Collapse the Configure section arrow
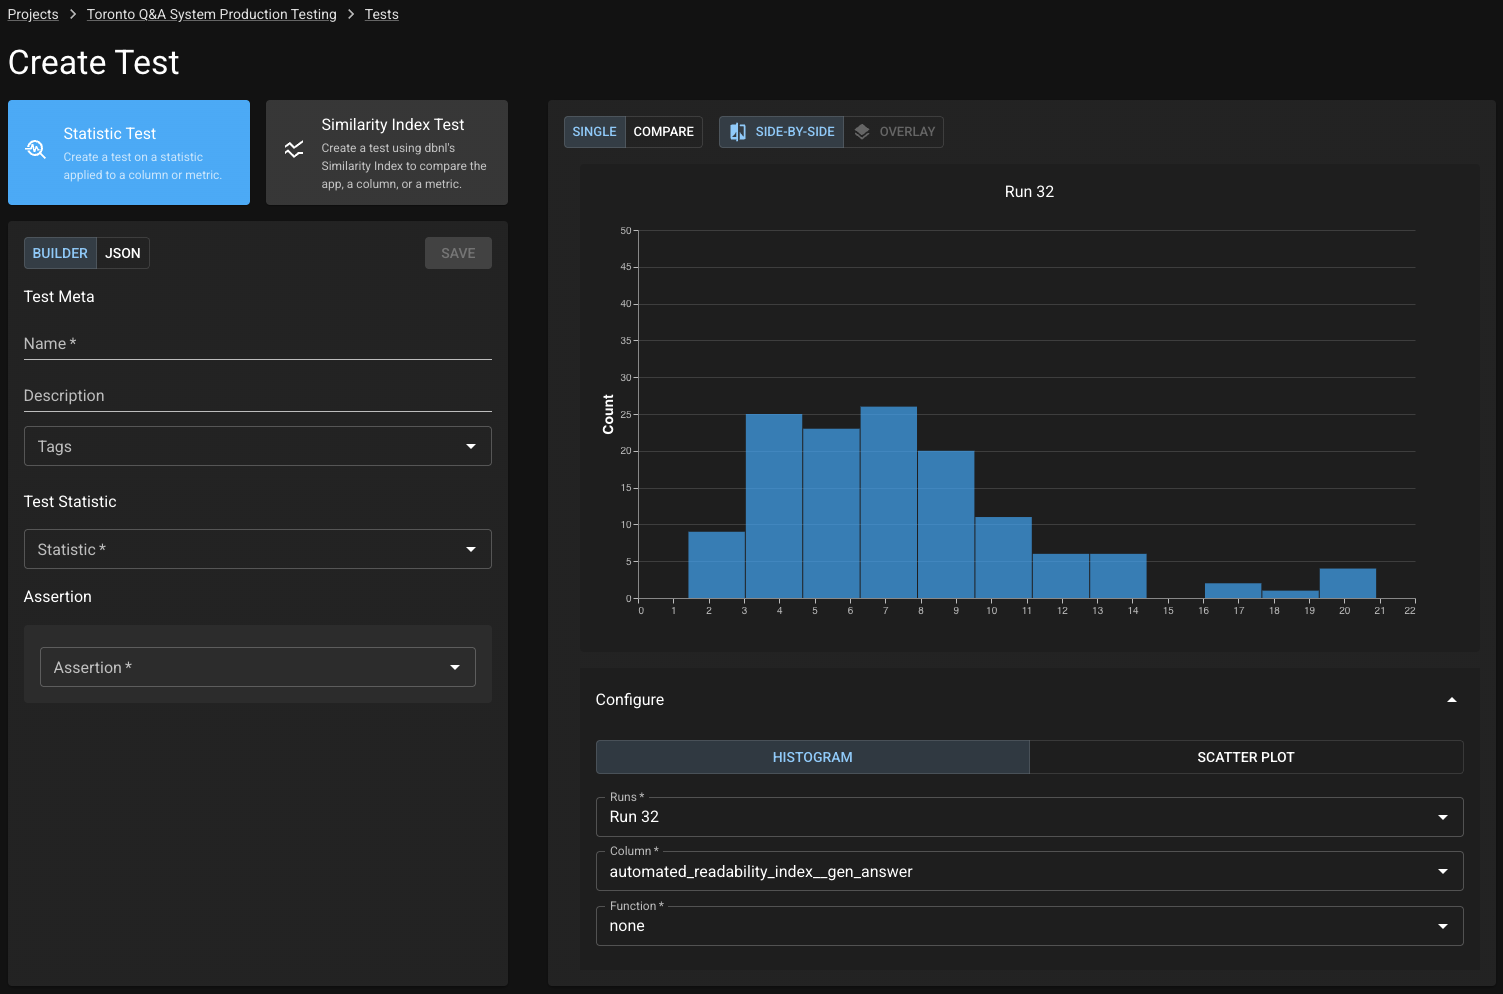The height and width of the screenshot is (994, 1503). click(1451, 700)
